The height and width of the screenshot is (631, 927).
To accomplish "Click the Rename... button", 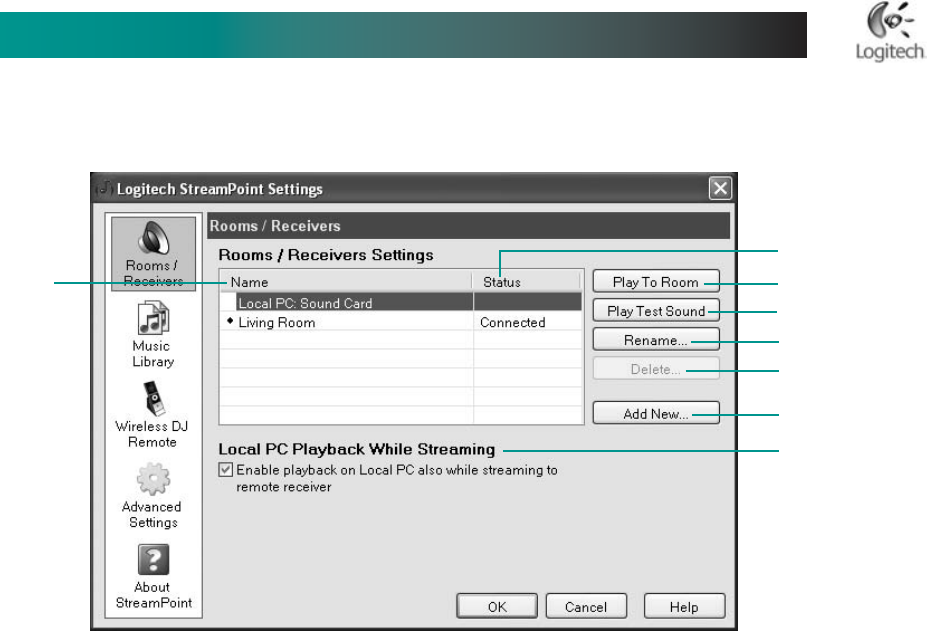I will (656, 340).
